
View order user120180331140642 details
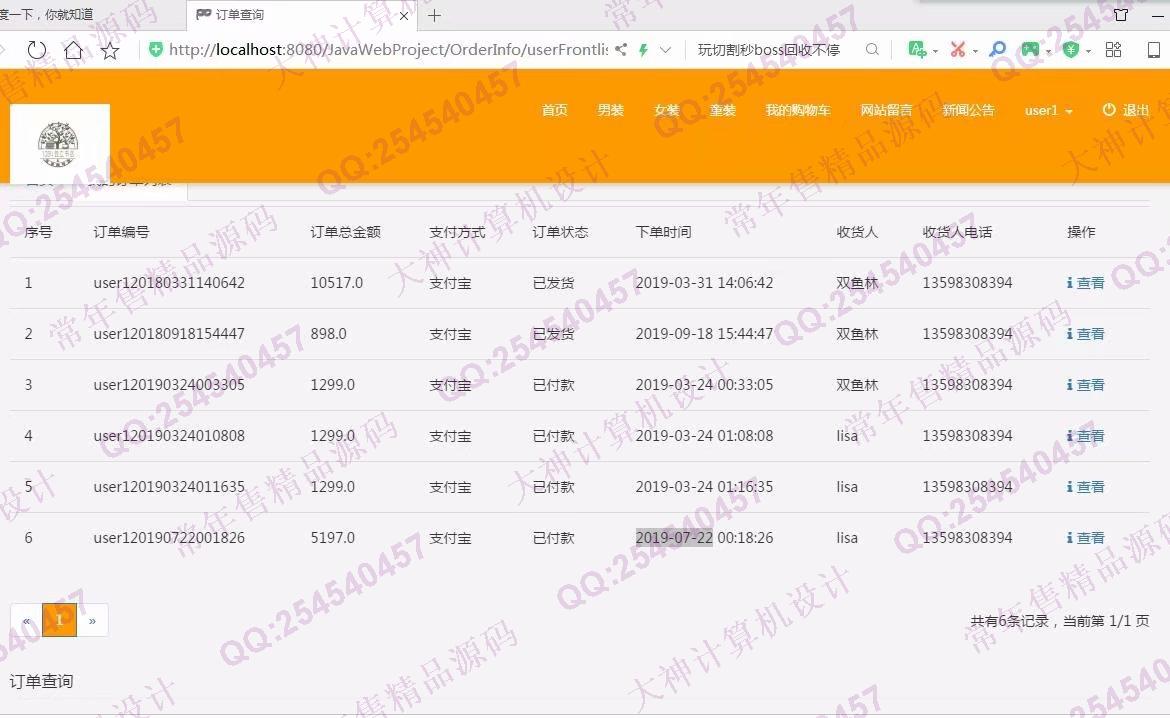click(1086, 283)
